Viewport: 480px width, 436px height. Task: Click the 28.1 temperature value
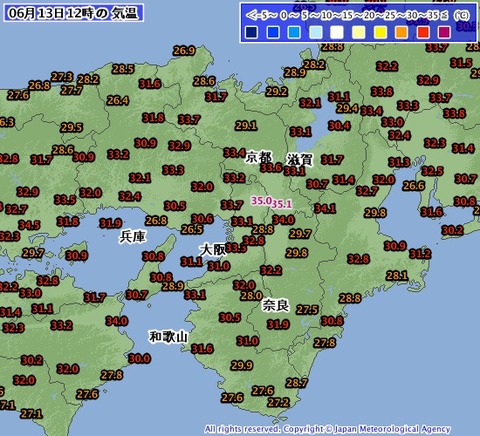tap(397, 276)
